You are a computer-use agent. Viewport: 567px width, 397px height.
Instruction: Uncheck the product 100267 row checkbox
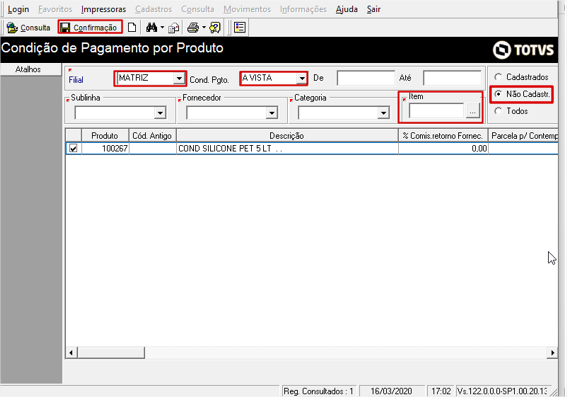coord(73,148)
